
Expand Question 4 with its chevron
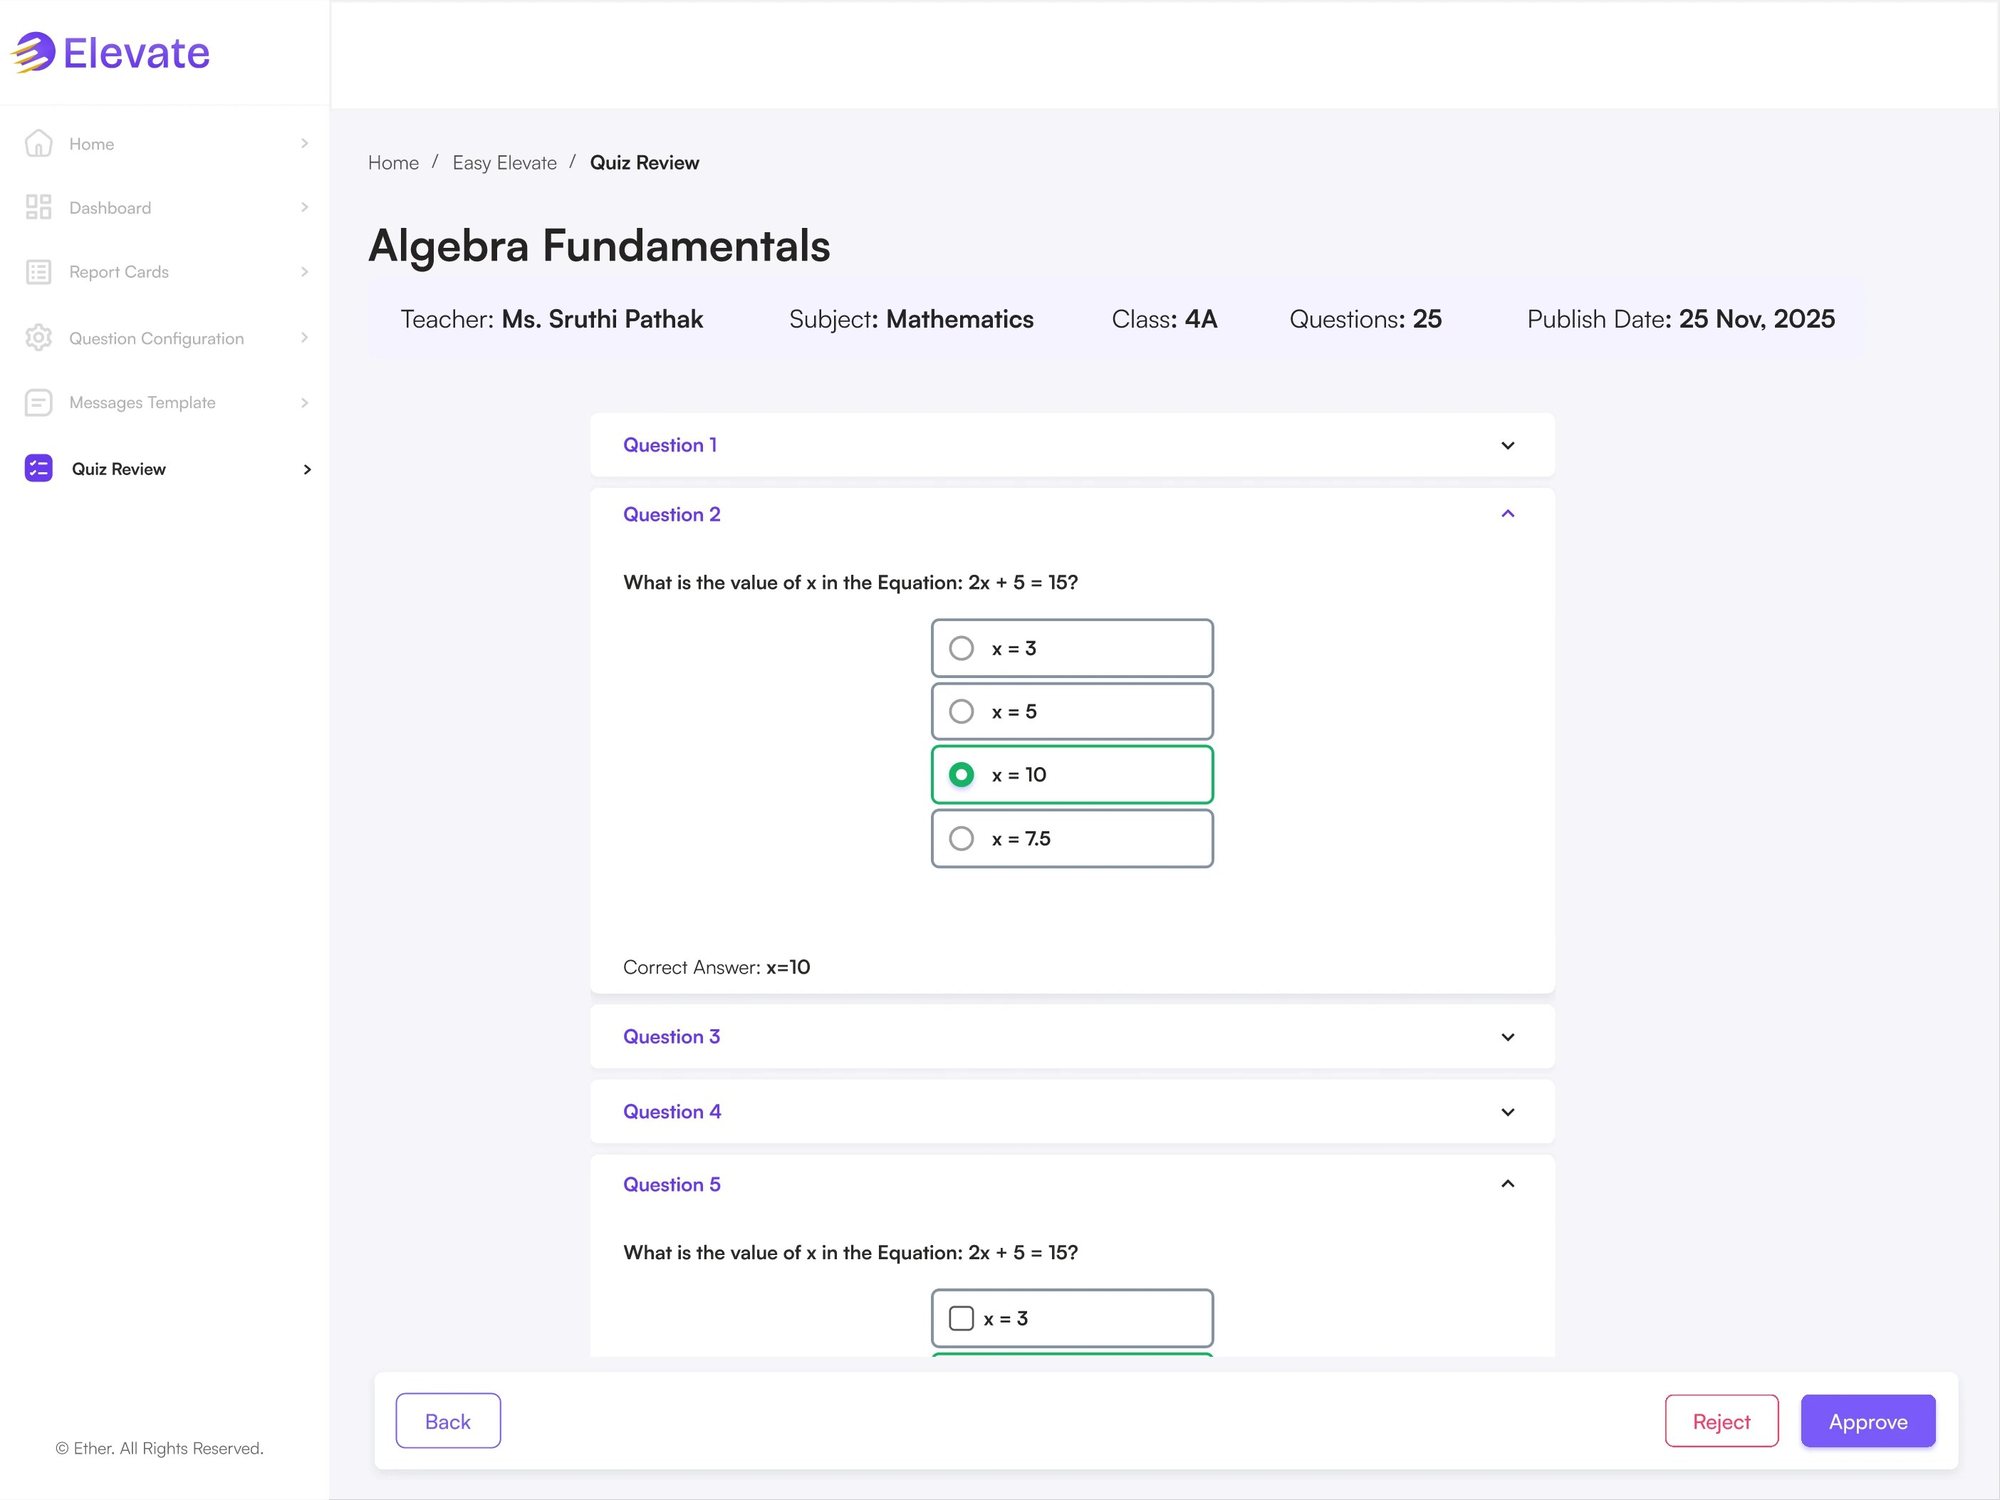tap(1508, 1112)
